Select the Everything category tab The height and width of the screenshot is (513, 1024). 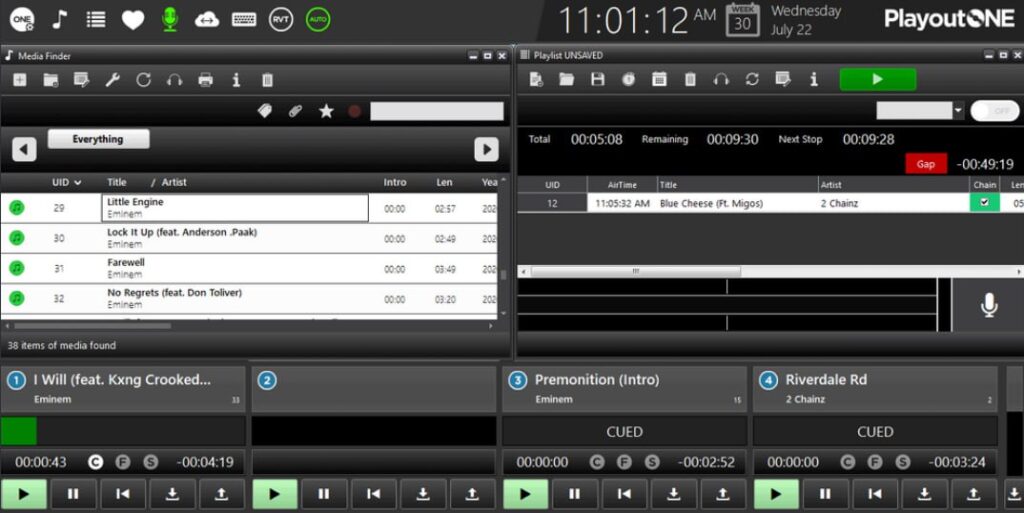[99, 139]
